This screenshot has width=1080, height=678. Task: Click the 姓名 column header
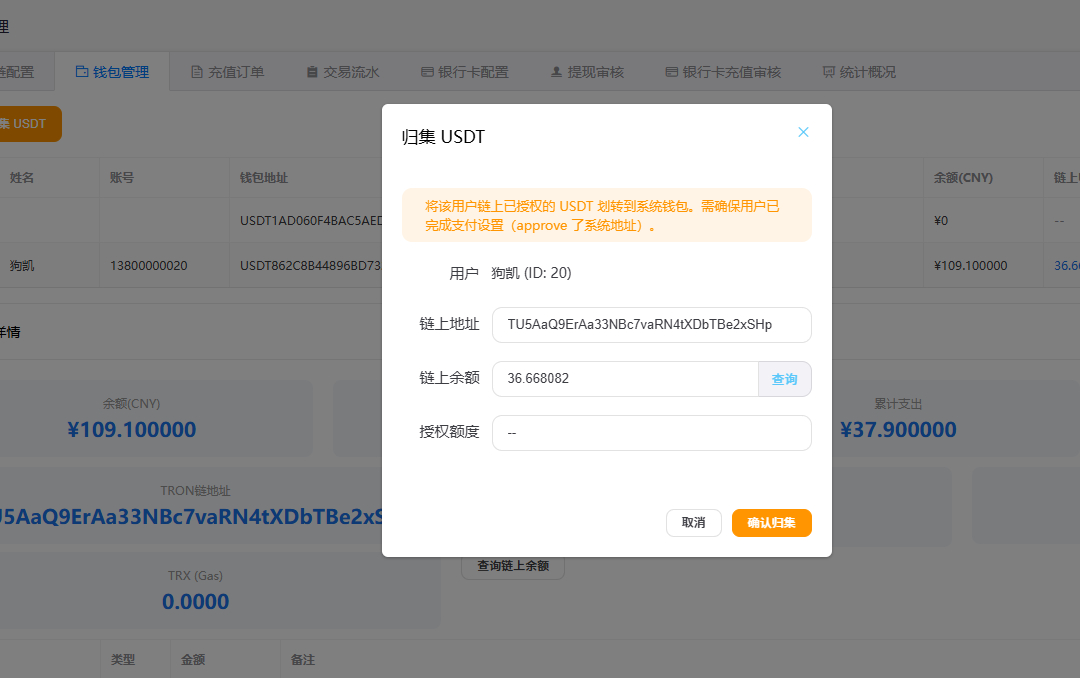(22, 178)
